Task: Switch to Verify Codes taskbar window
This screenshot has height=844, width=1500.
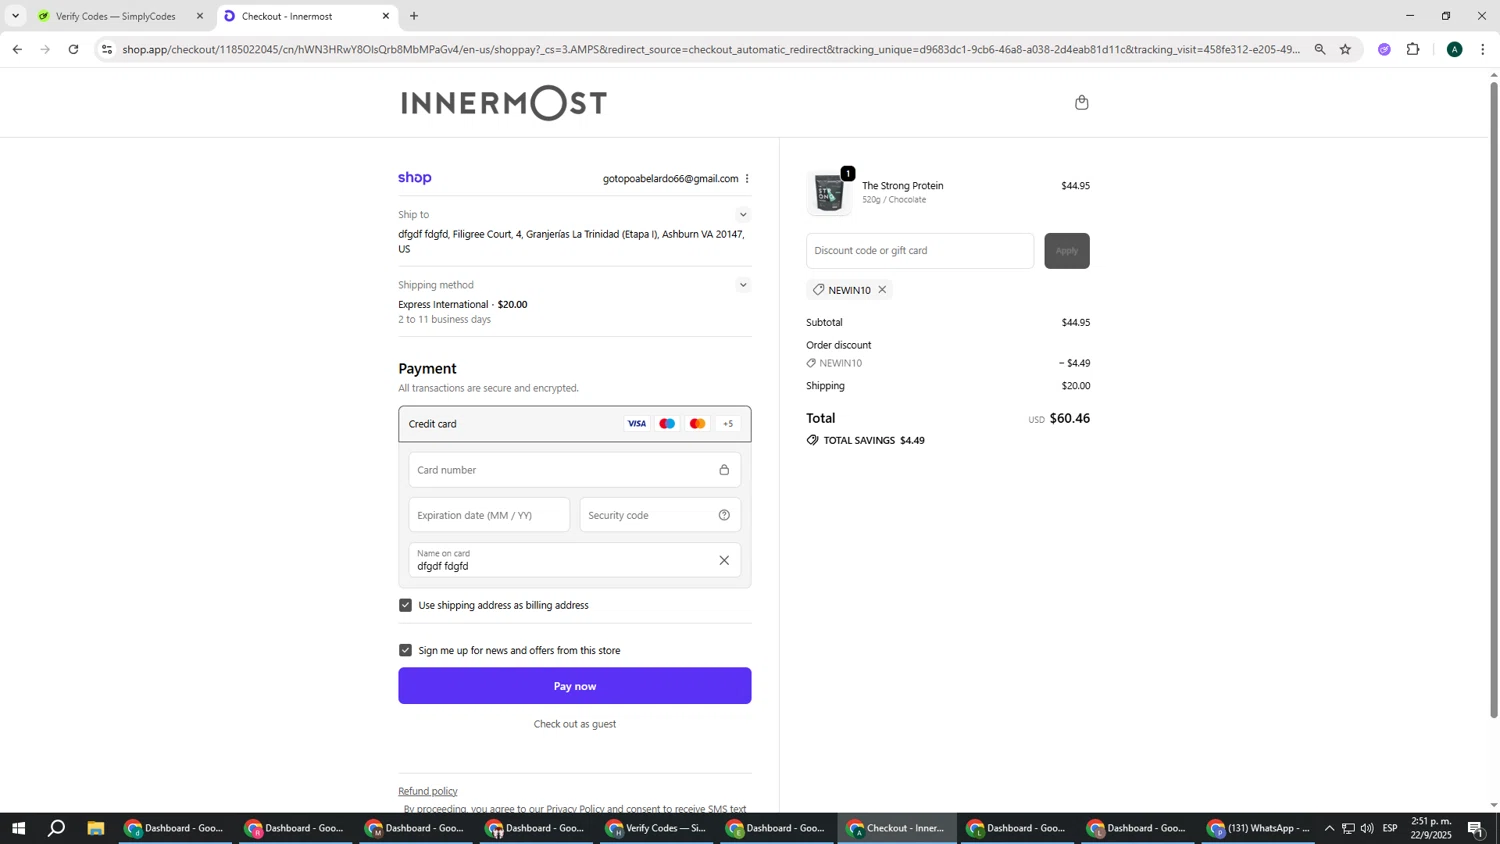Action: [657, 828]
